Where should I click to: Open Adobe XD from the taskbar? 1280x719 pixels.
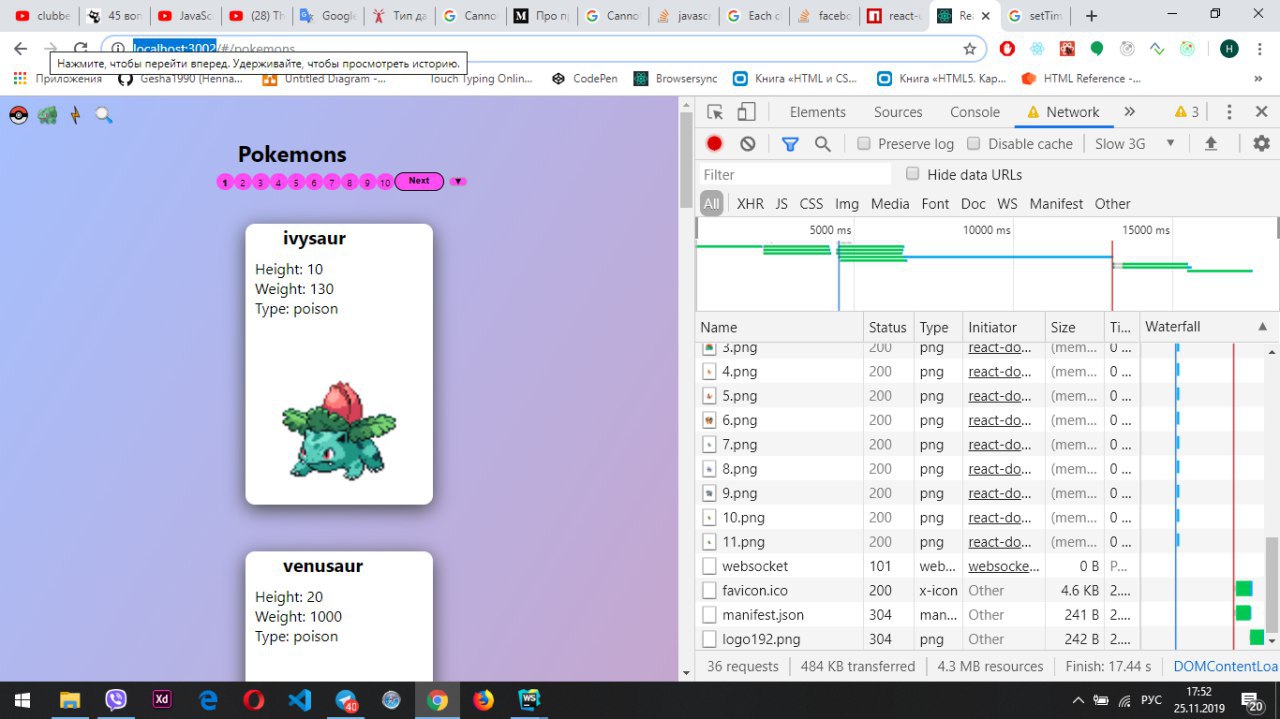(162, 700)
